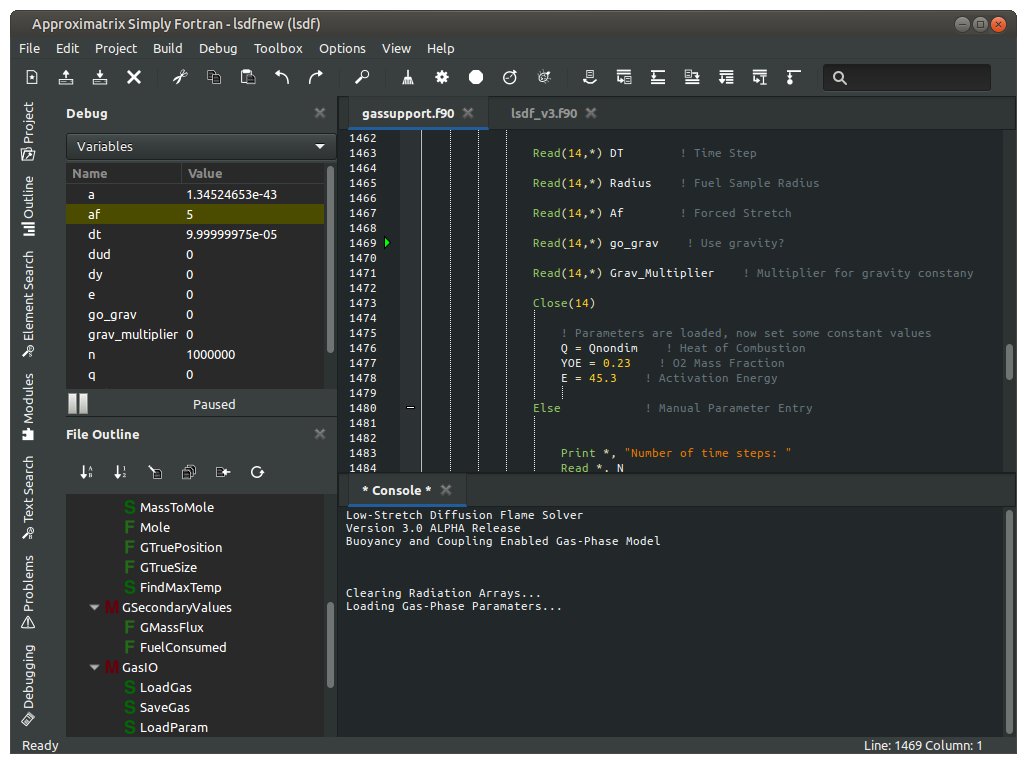The width and height of the screenshot is (1027, 764).
Task: Collapse the GasIO module node
Action: coord(94,667)
